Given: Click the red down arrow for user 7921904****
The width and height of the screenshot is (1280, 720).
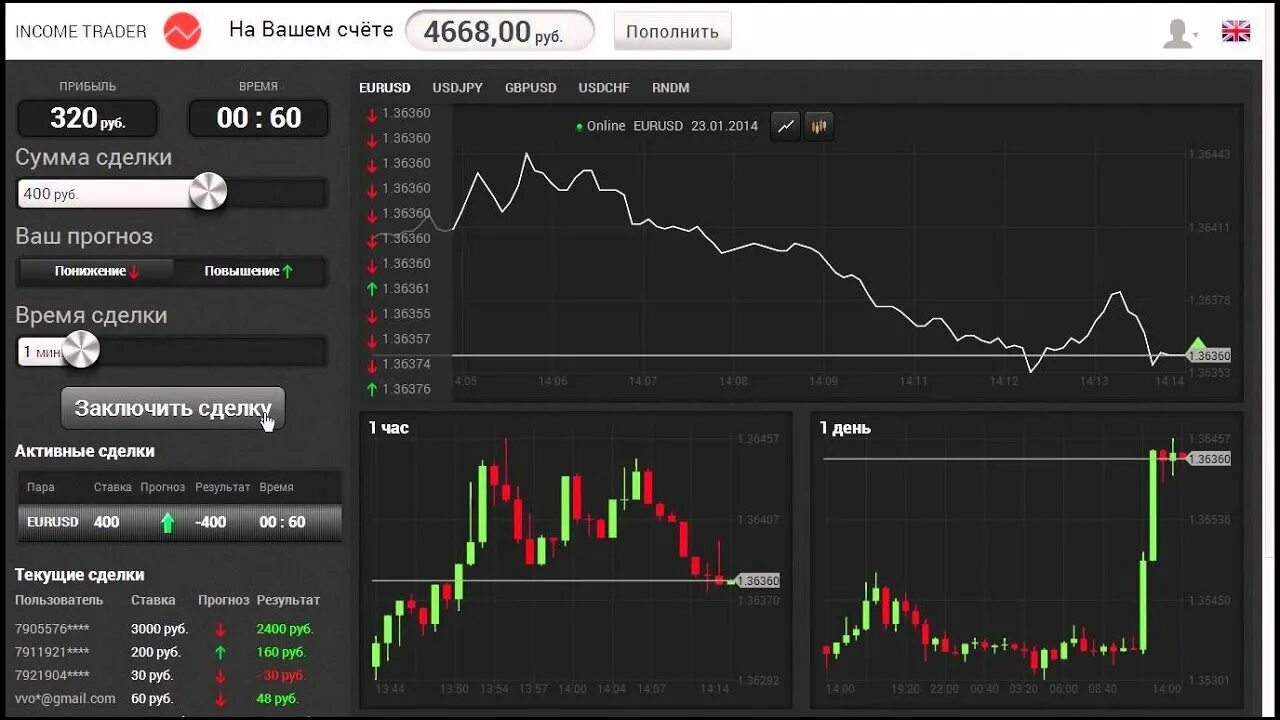Looking at the screenshot, I should click(x=220, y=676).
